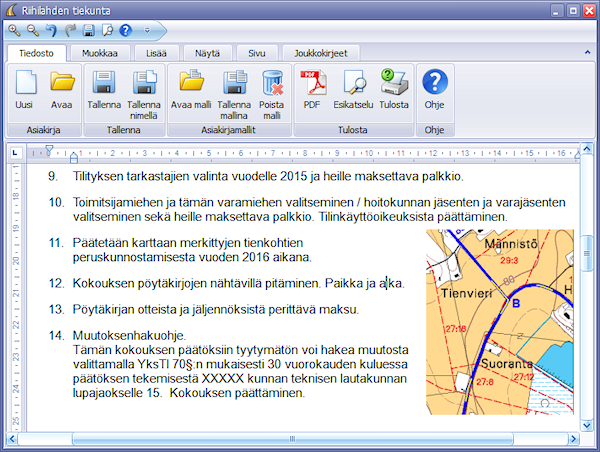600x452 pixels.
Task: Expand the quick access toolbar customize arrow
Action: coord(147,31)
